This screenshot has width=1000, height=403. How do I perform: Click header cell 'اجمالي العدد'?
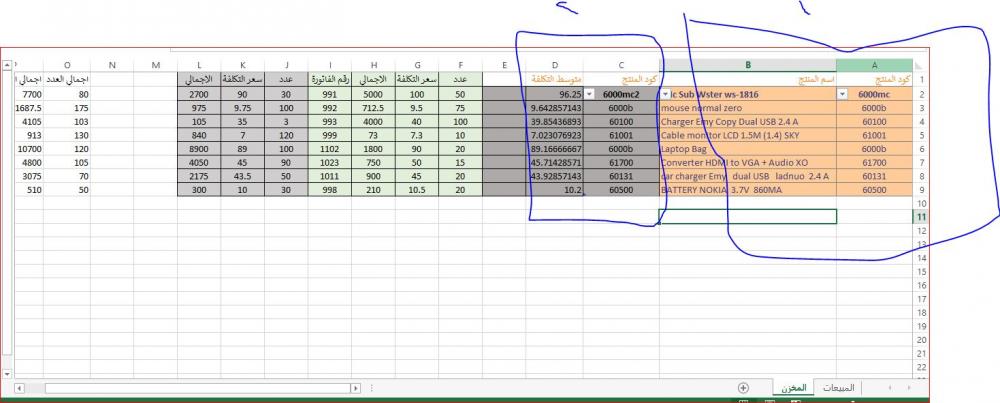67,80
